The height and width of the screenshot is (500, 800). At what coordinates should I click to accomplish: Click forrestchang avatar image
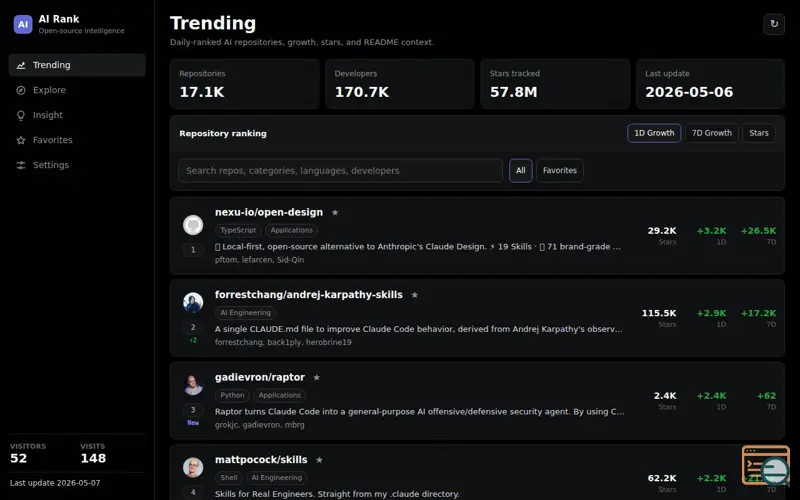(193, 303)
